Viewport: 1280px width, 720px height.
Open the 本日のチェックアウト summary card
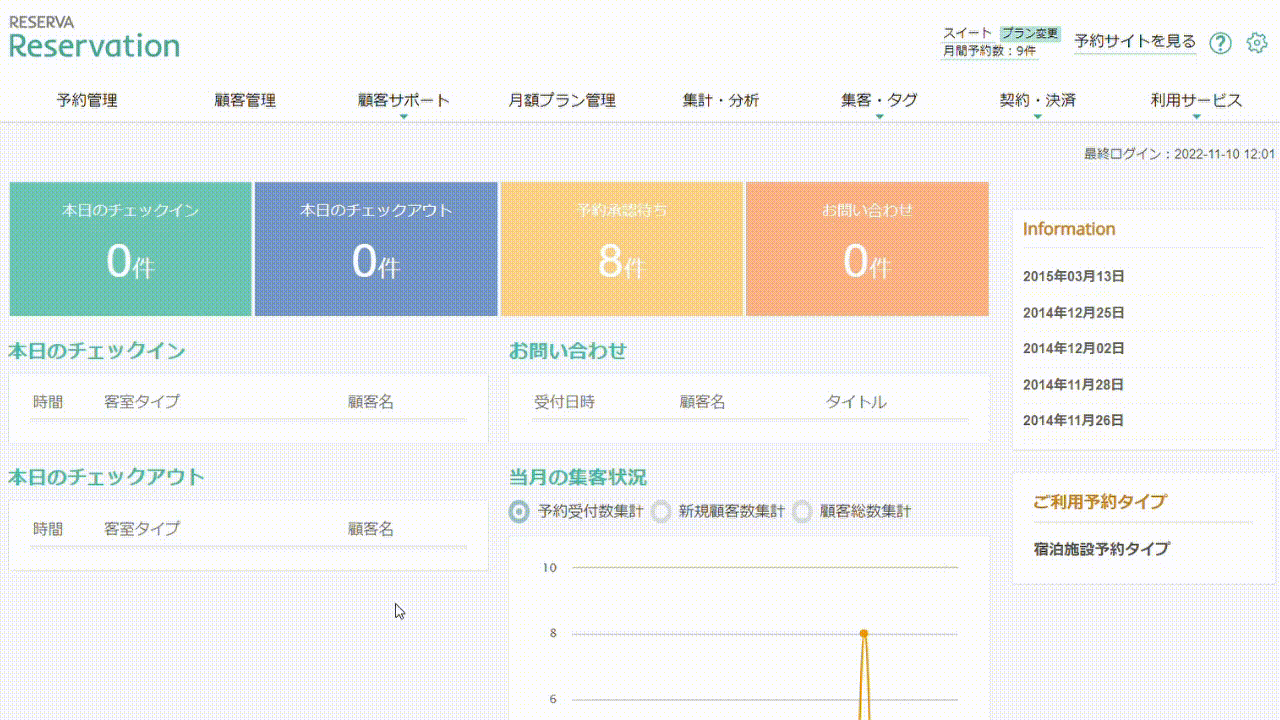point(376,249)
